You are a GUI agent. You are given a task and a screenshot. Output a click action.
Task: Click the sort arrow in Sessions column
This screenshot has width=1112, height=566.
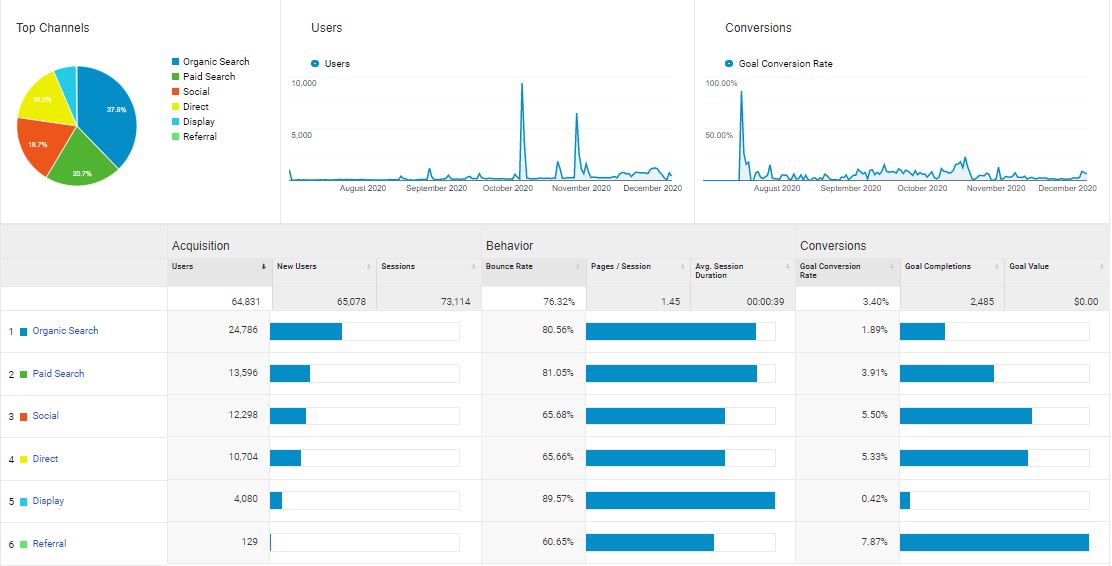[474, 267]
